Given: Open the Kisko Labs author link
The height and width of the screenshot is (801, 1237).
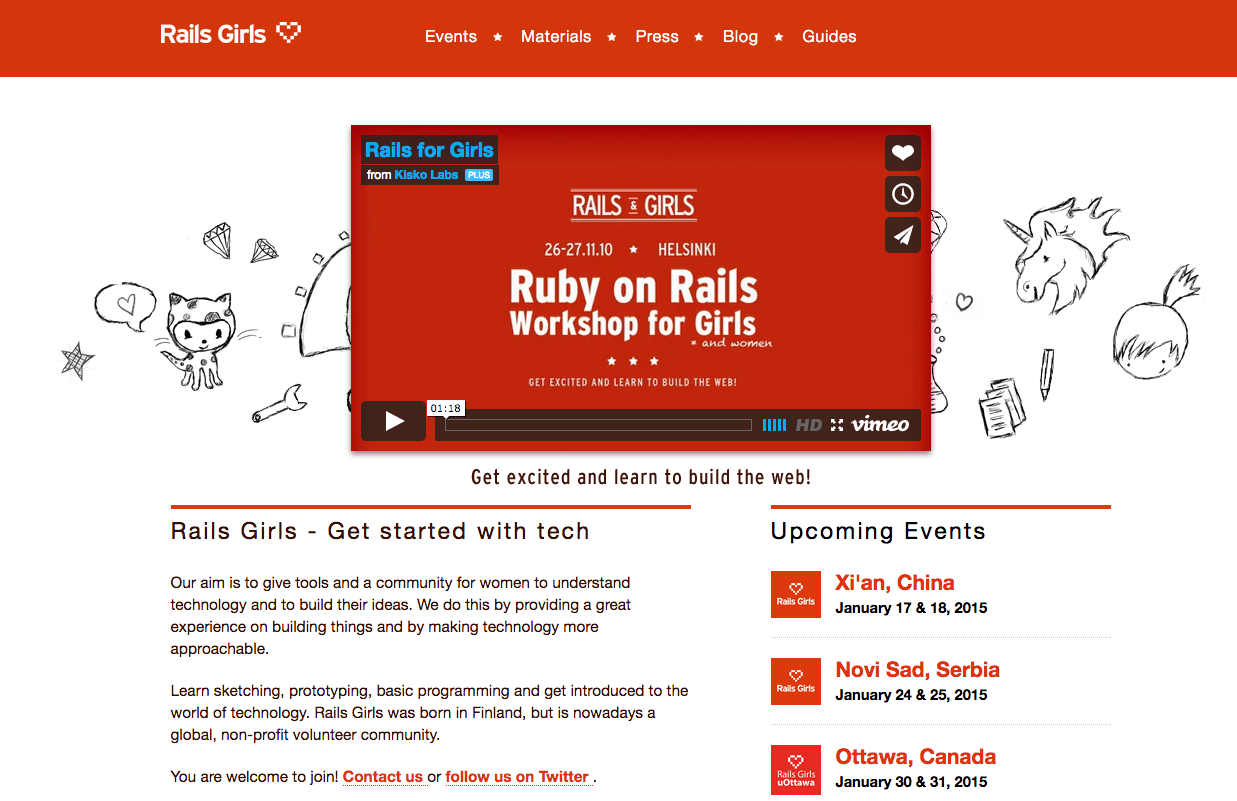Looking at the screenshot, I should pos(426,175).
